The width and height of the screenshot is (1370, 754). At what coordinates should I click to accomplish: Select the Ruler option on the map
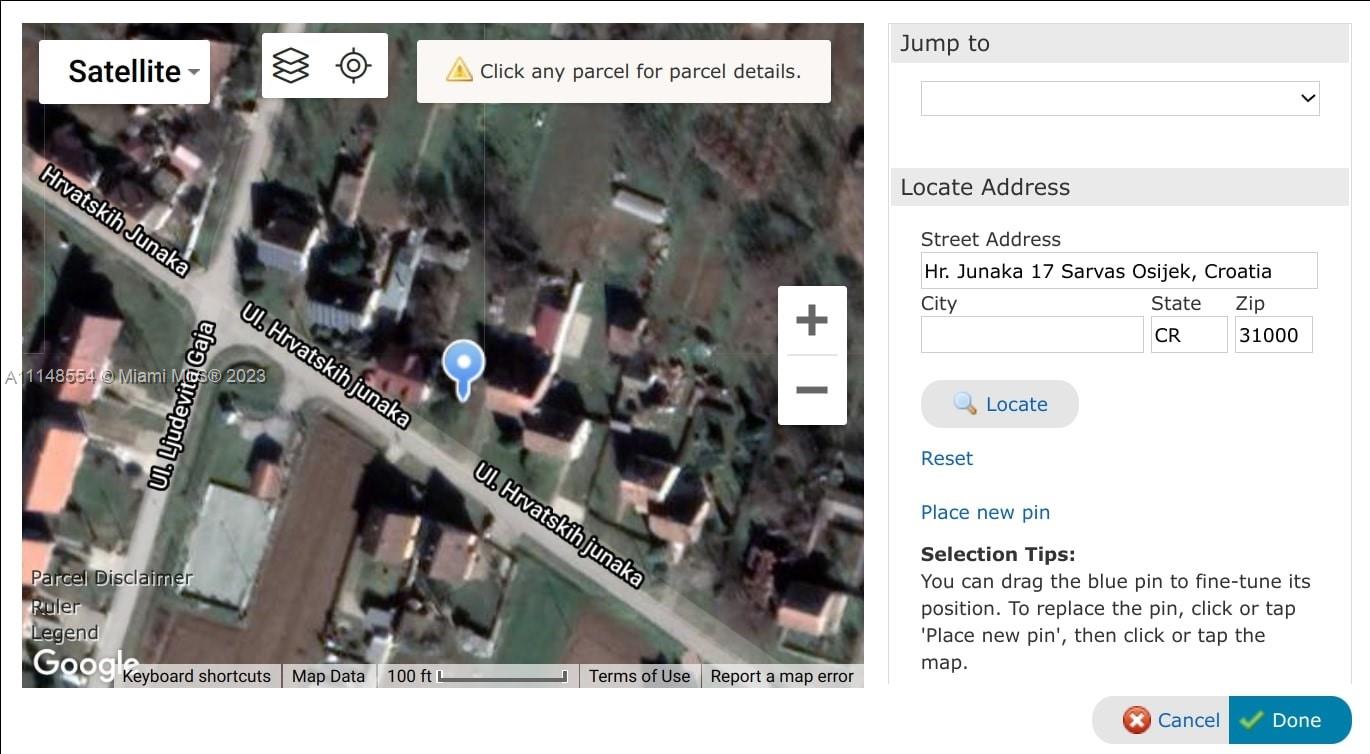[55, 606]
